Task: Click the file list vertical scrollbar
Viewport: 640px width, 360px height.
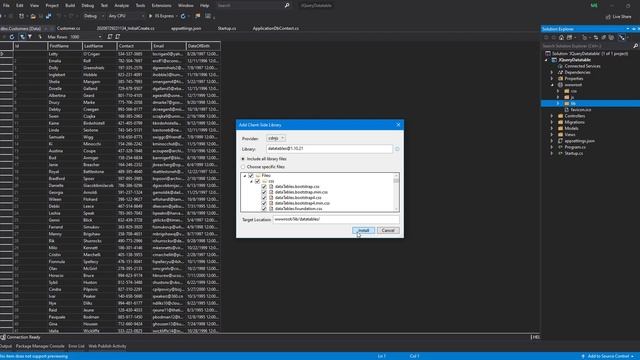Action: 396,192
